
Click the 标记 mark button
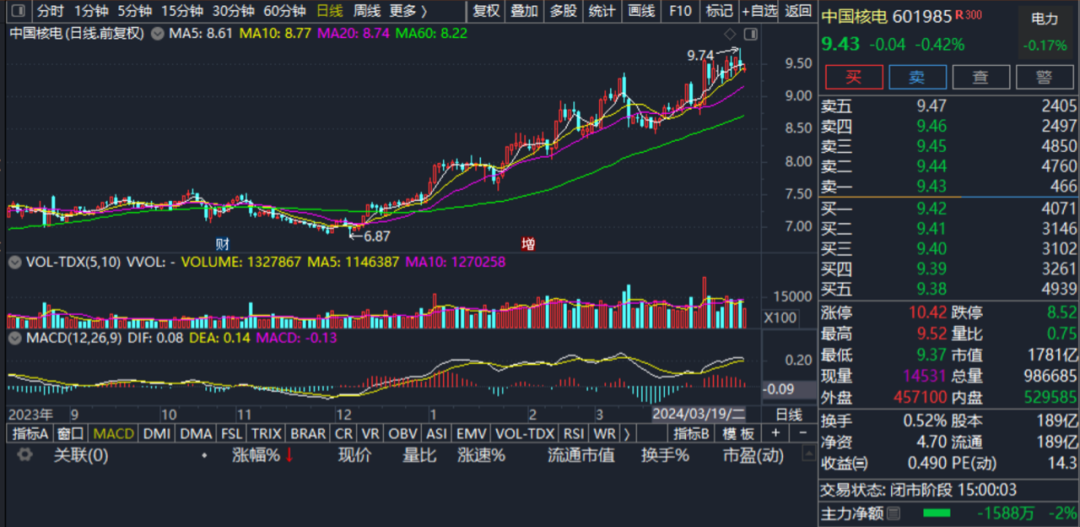(719, 11)
